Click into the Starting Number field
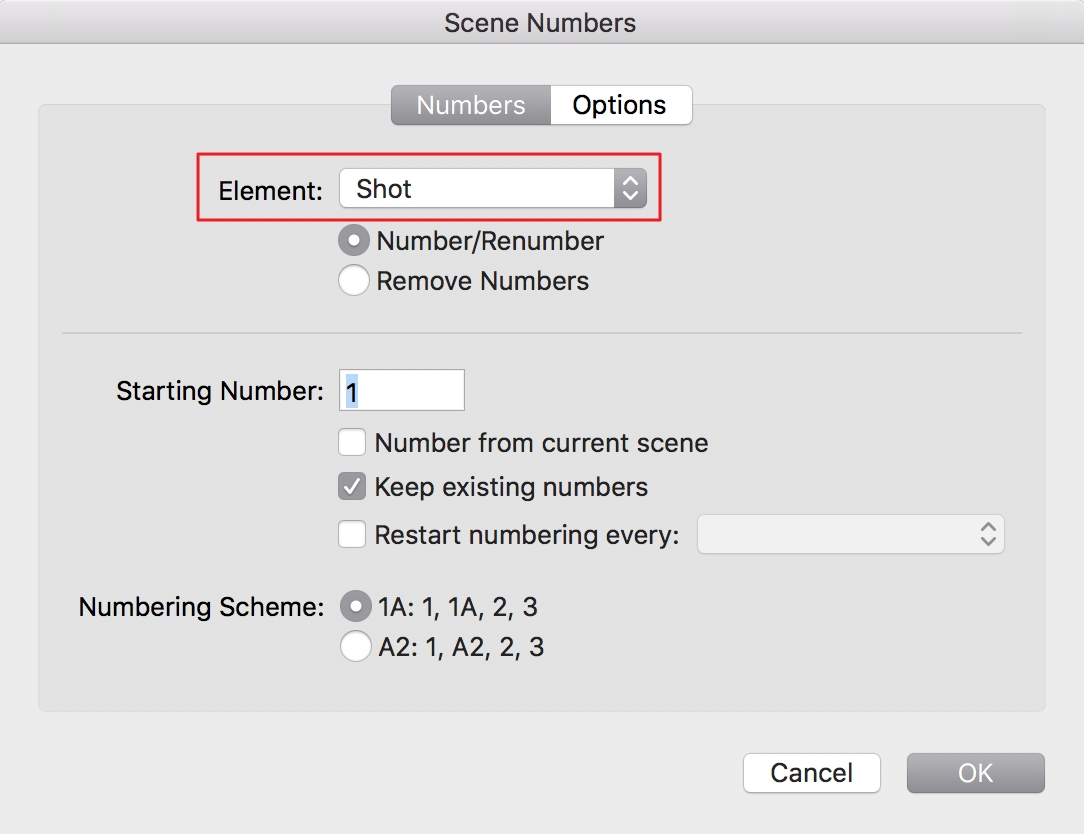The width and height of the screenshot is (1084, 834). tap(402, 390)
